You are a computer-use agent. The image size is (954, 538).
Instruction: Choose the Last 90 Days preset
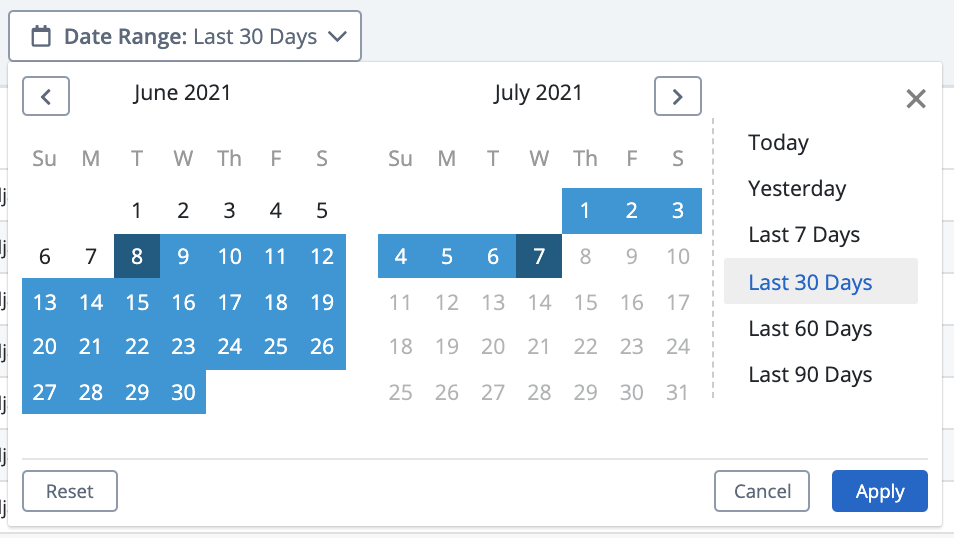pos(810,375)
